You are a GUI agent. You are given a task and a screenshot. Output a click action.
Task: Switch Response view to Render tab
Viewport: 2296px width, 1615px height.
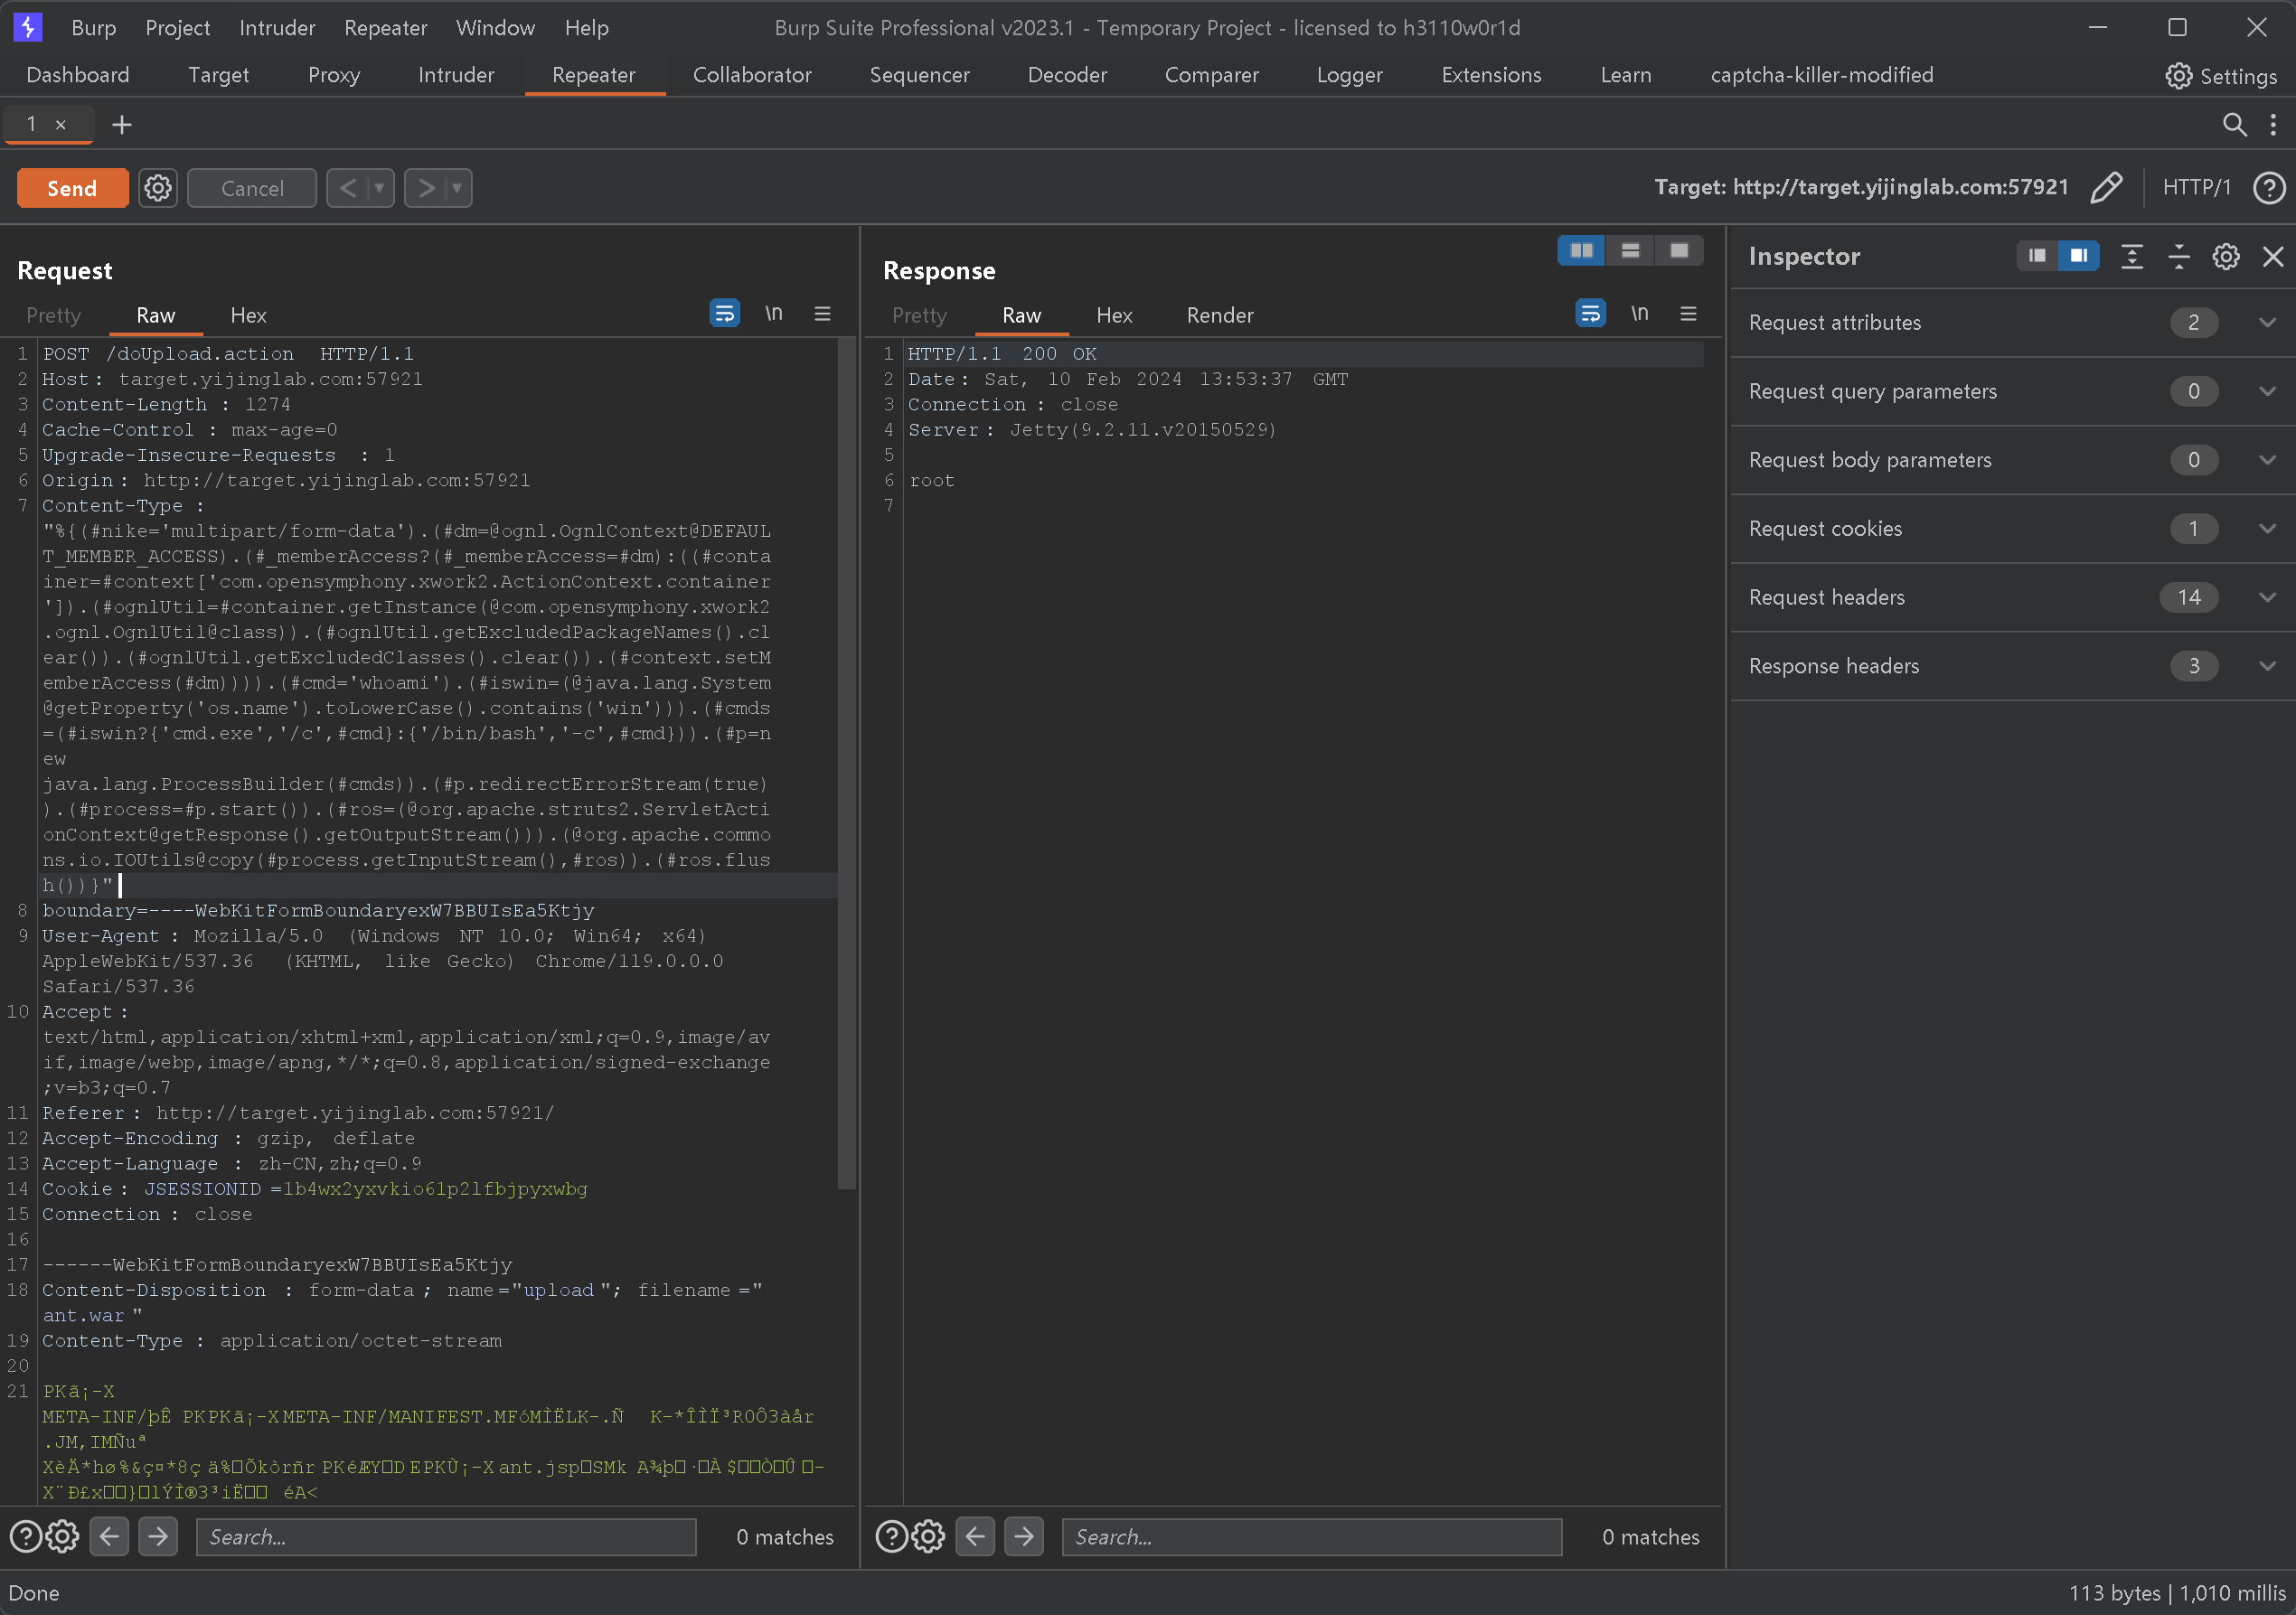pos(1220,316)
